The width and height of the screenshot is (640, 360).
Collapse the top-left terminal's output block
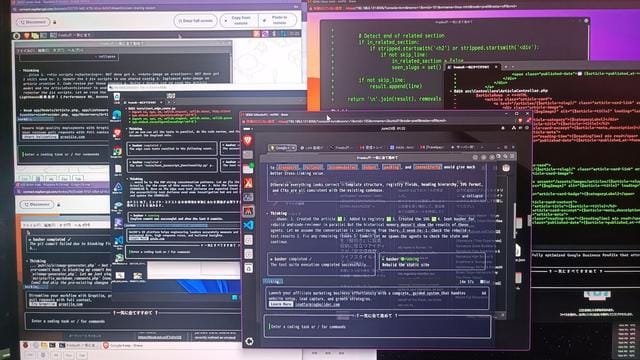(x=107, y=57)
